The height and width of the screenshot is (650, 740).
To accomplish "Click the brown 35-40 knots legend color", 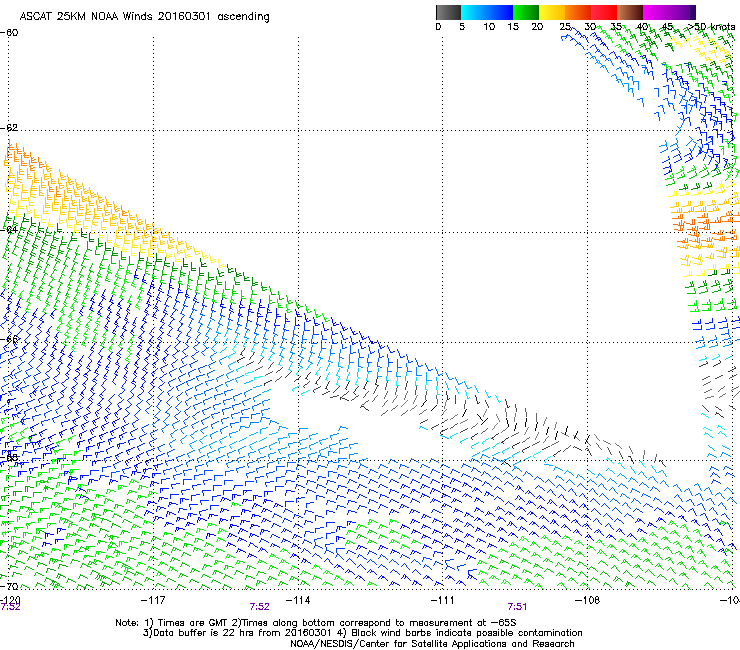I will tap(630, 12).
